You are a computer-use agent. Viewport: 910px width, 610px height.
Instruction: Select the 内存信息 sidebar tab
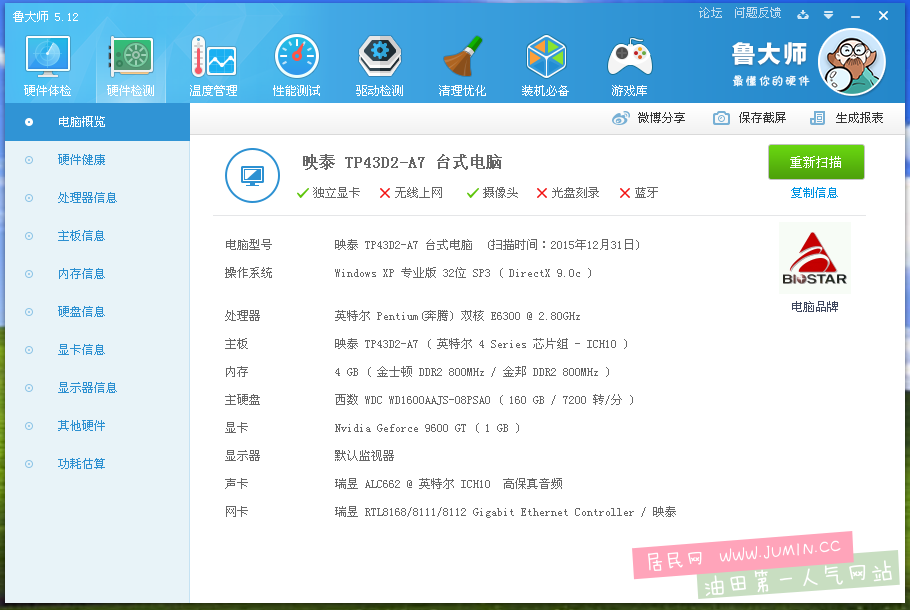(98, 274)
